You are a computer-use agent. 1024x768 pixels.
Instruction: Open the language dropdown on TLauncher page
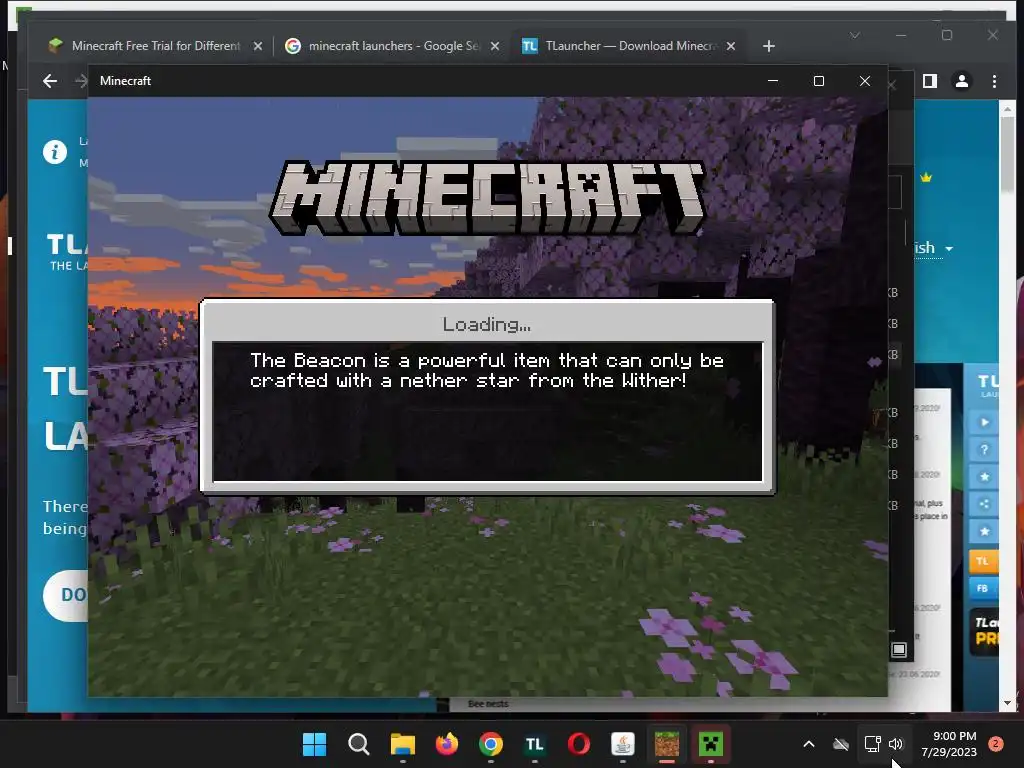tap(934, 248)
